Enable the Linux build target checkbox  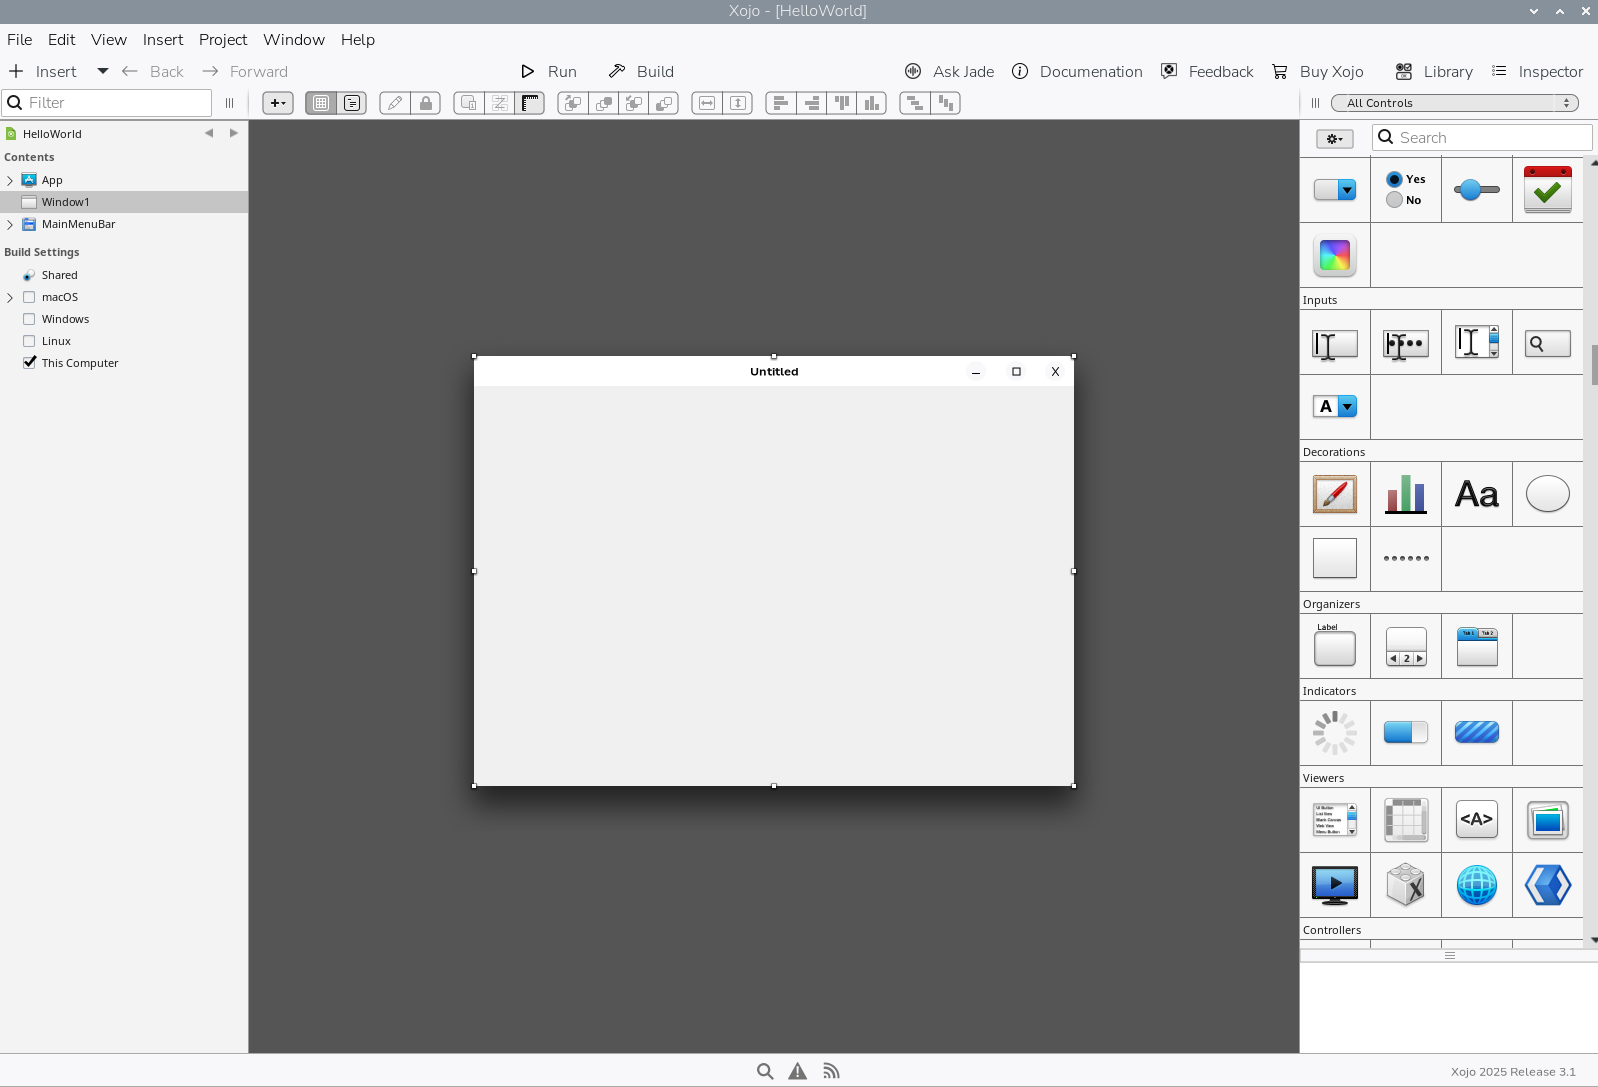29,341
